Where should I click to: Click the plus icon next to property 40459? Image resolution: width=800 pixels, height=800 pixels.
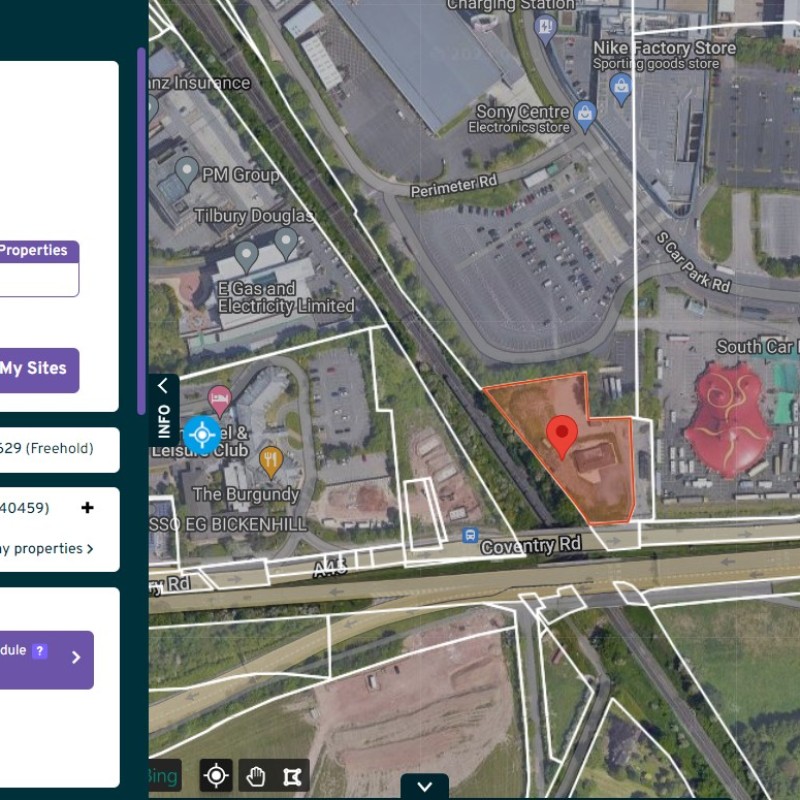[x=87, y=507]
